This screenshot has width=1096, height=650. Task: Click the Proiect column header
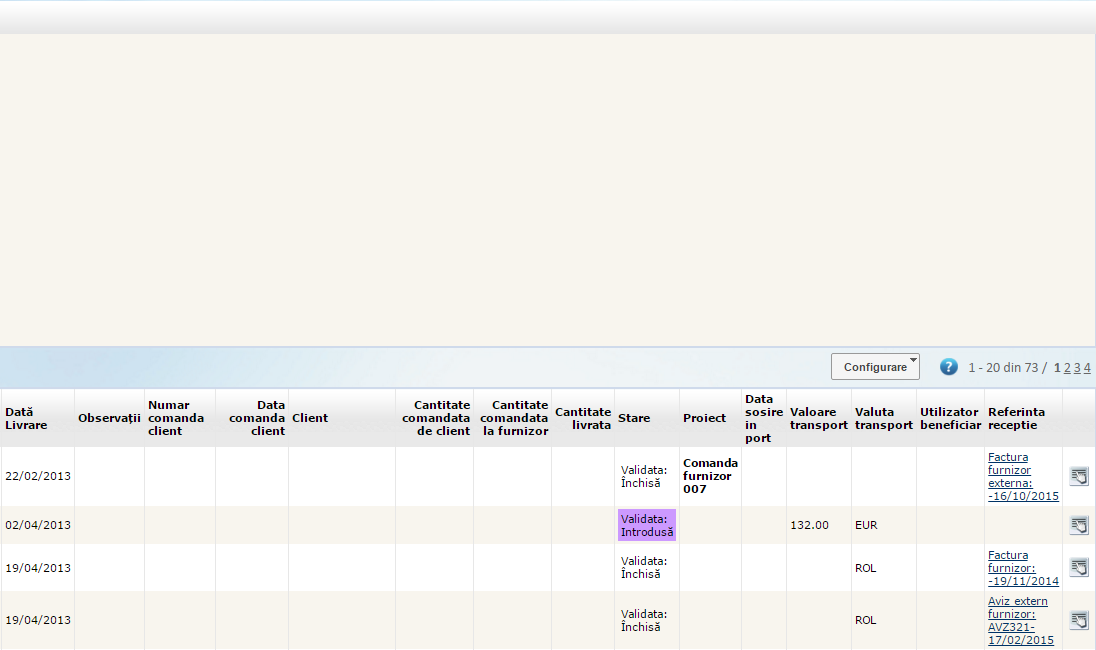pos(704,418)
